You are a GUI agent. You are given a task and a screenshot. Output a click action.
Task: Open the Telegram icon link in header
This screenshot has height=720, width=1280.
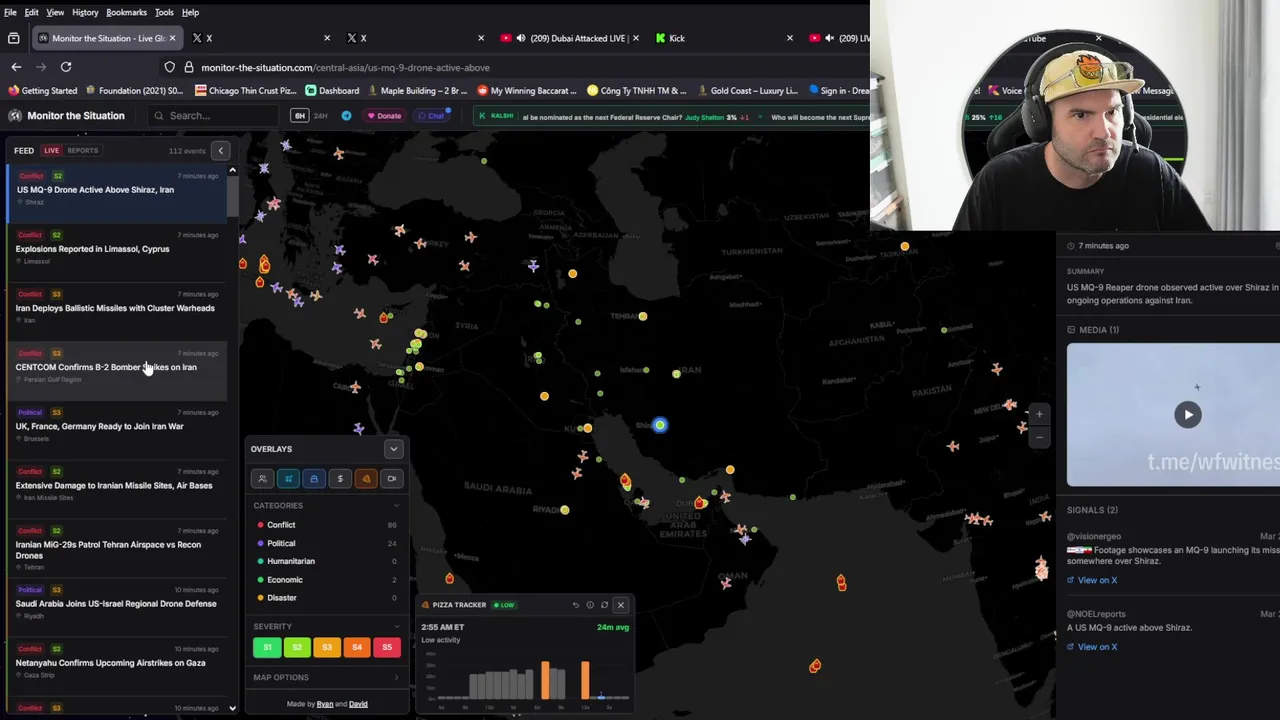pos(346,116)
